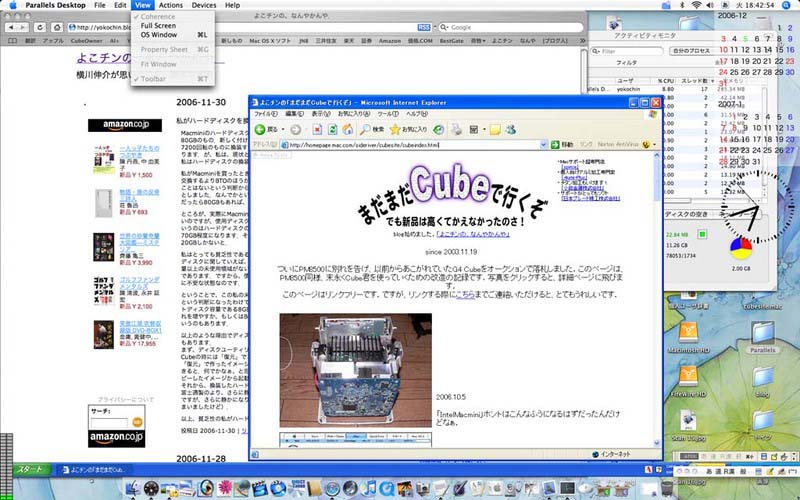
Task: Click Safari Home button
Action: point(57,28)
